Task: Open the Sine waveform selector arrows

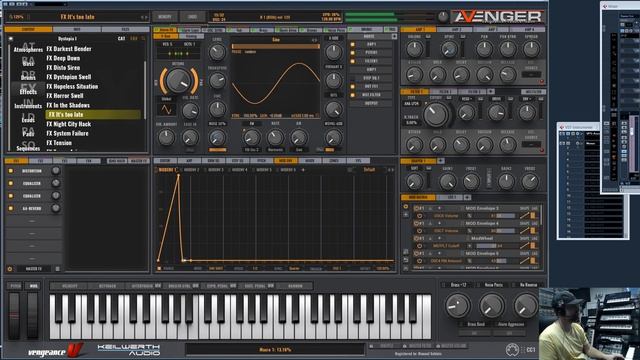Action: point(314,40)
